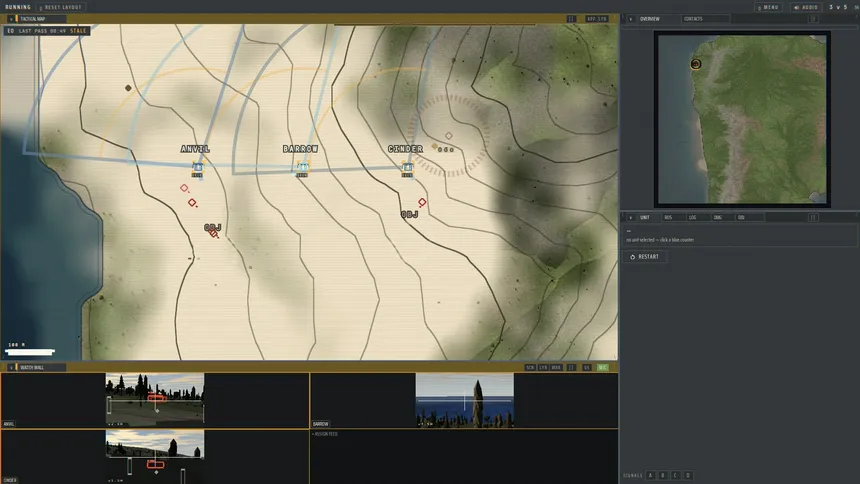Click the RESET LAYOUT button

coord(60,7)
